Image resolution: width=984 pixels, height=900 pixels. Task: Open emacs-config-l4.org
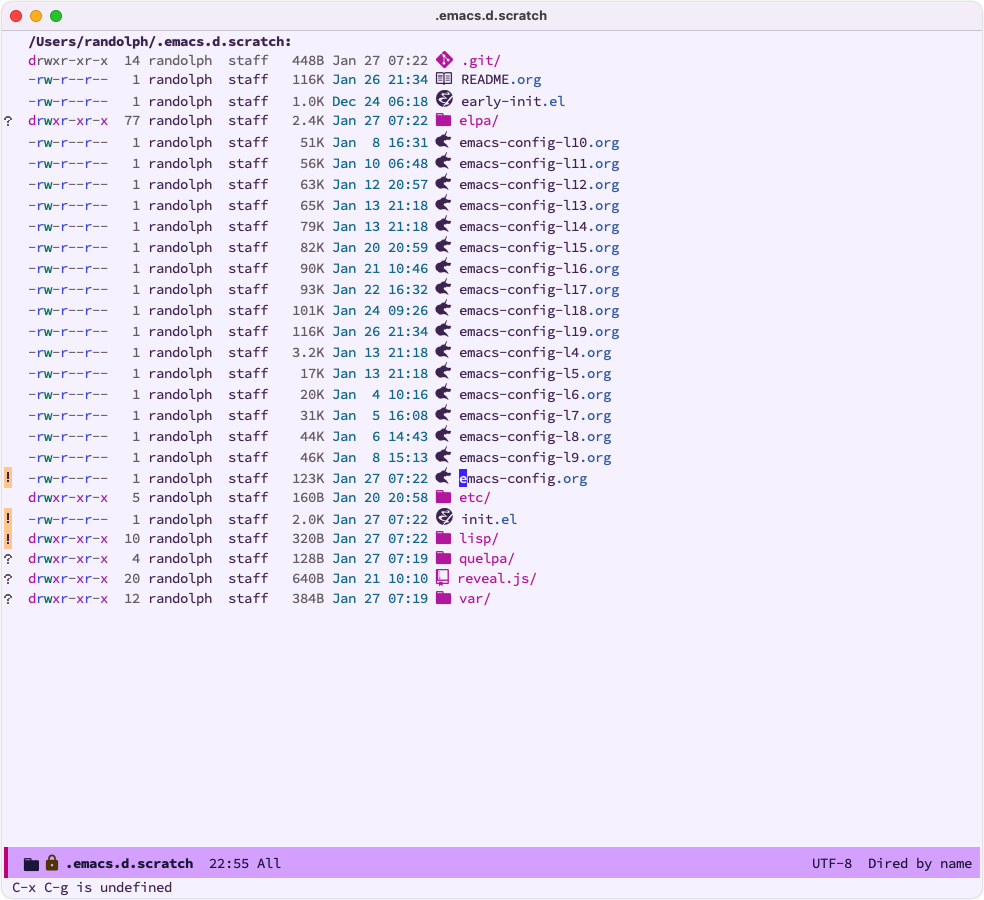(x=535, y=353)
